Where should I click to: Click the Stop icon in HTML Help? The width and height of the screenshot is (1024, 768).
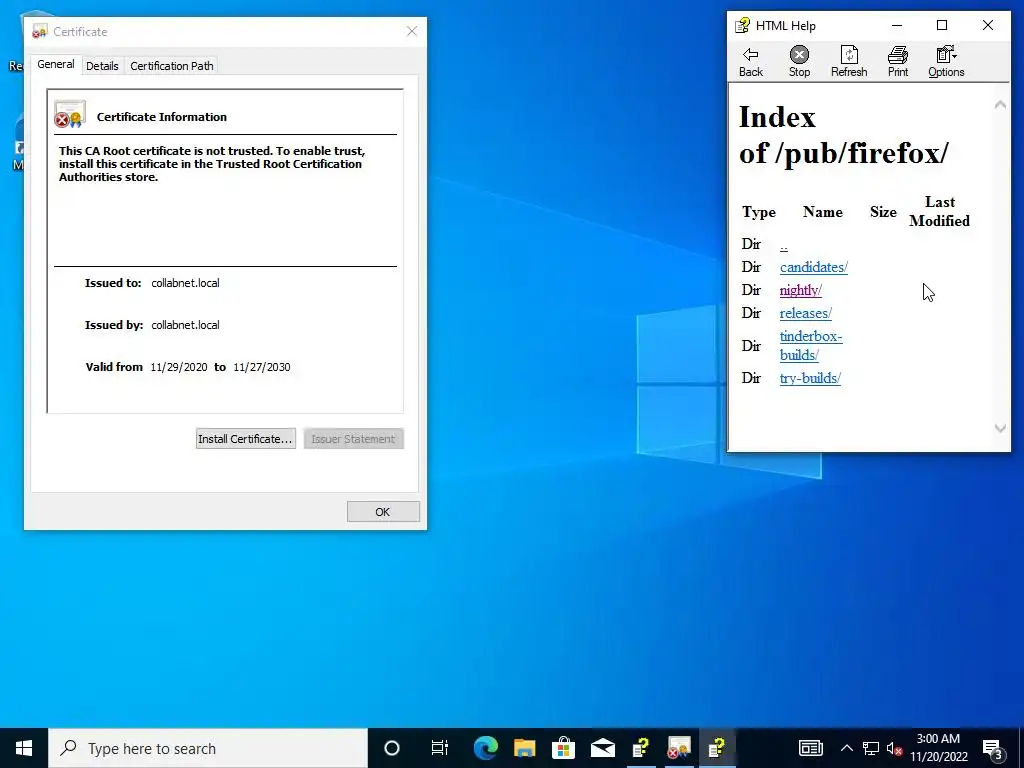[799, 62]
